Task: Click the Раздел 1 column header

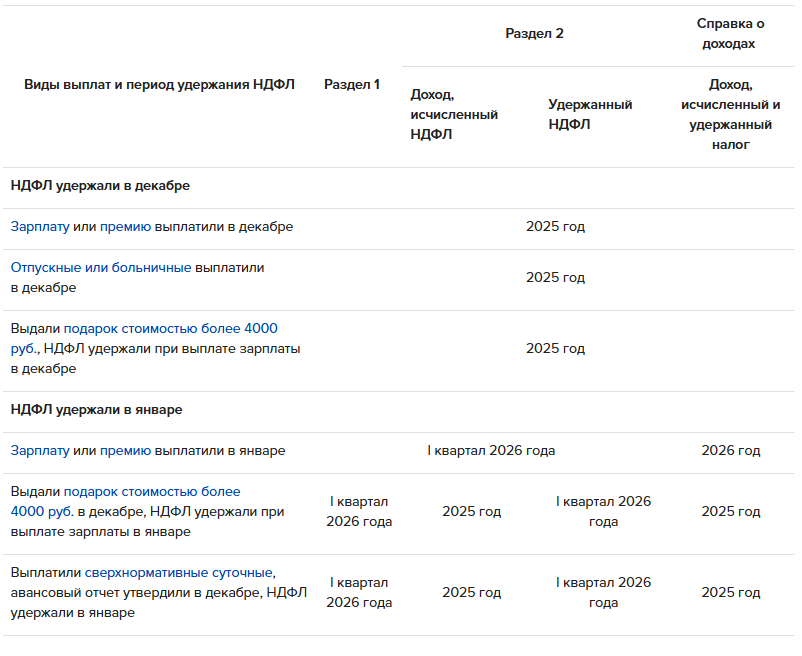Action: click(x=352, y=85)
